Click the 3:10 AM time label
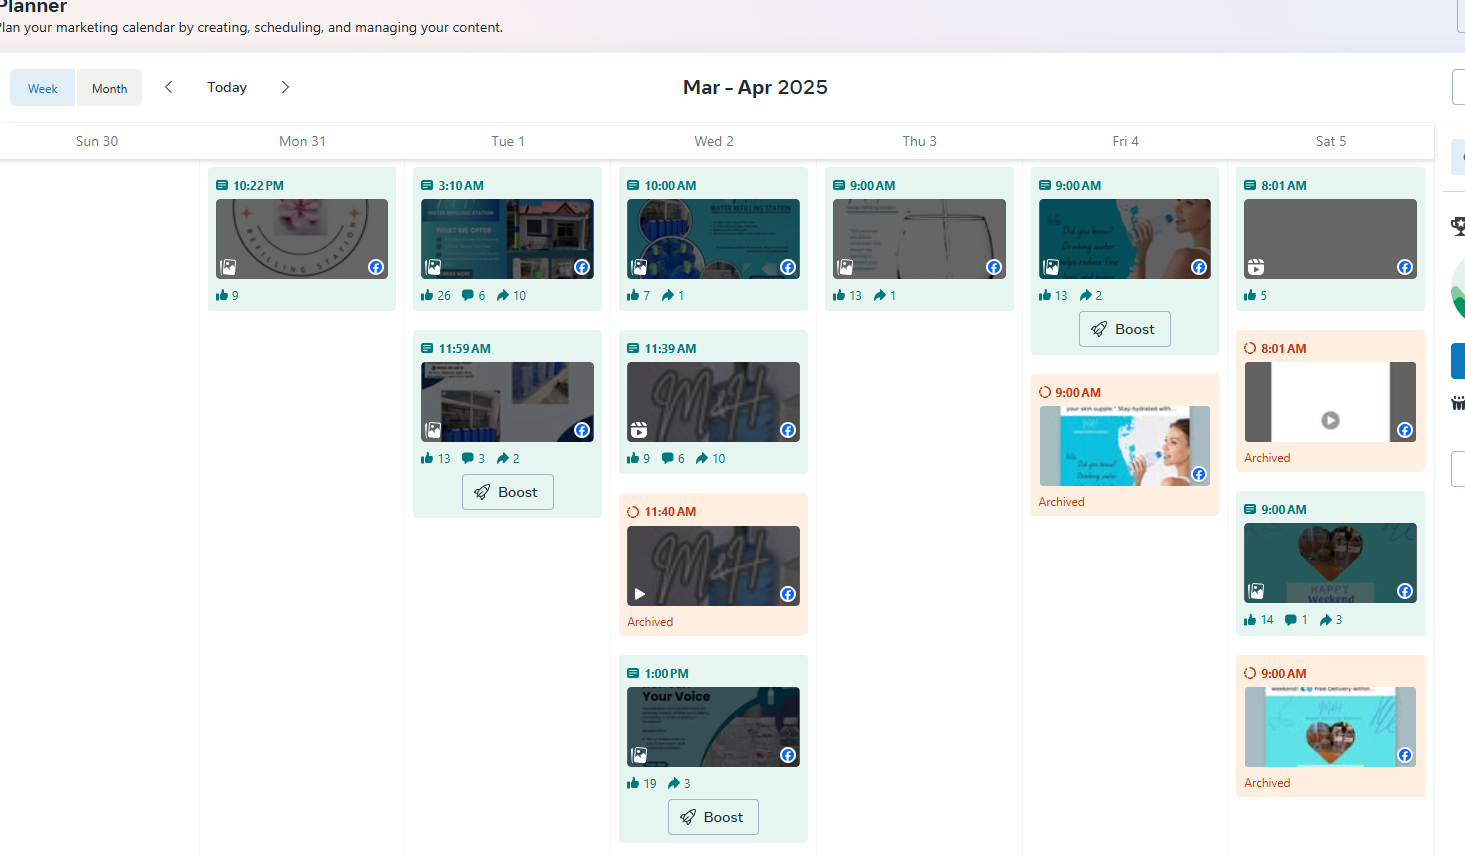 461,186
